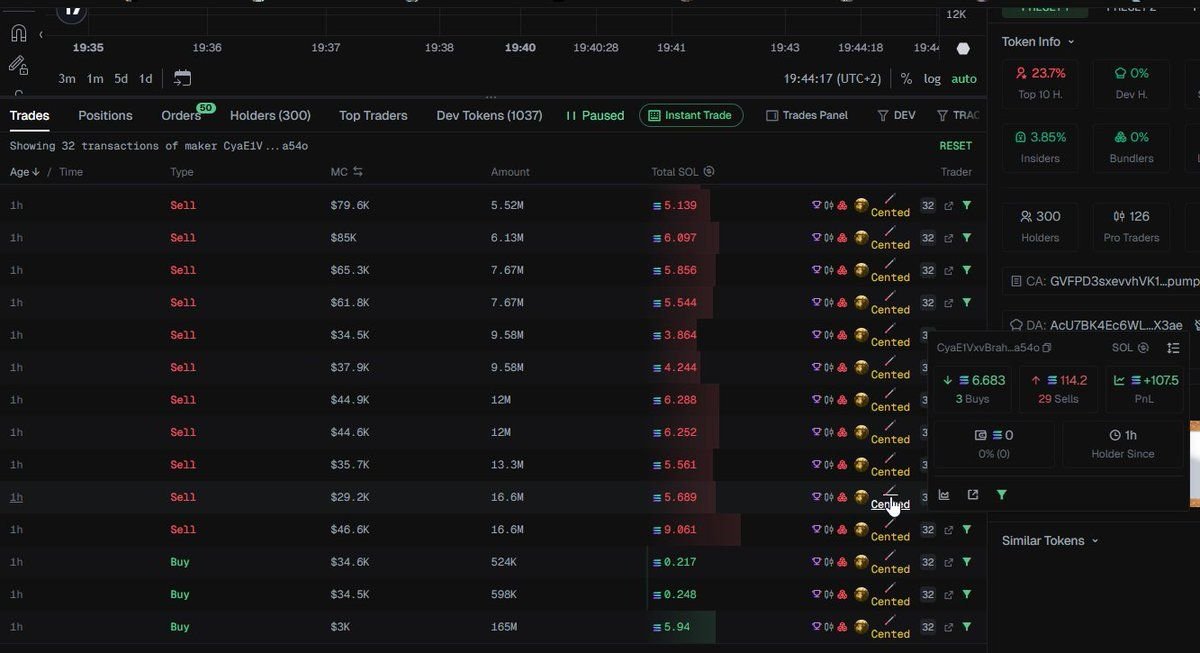Screen dimensions: 1200x653
Task: Open the Dev Tokens (1037) tab
Action: tap(489, 115)
